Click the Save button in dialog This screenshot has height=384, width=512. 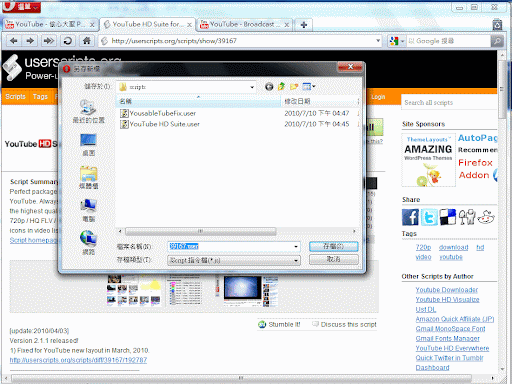[333, 246]
